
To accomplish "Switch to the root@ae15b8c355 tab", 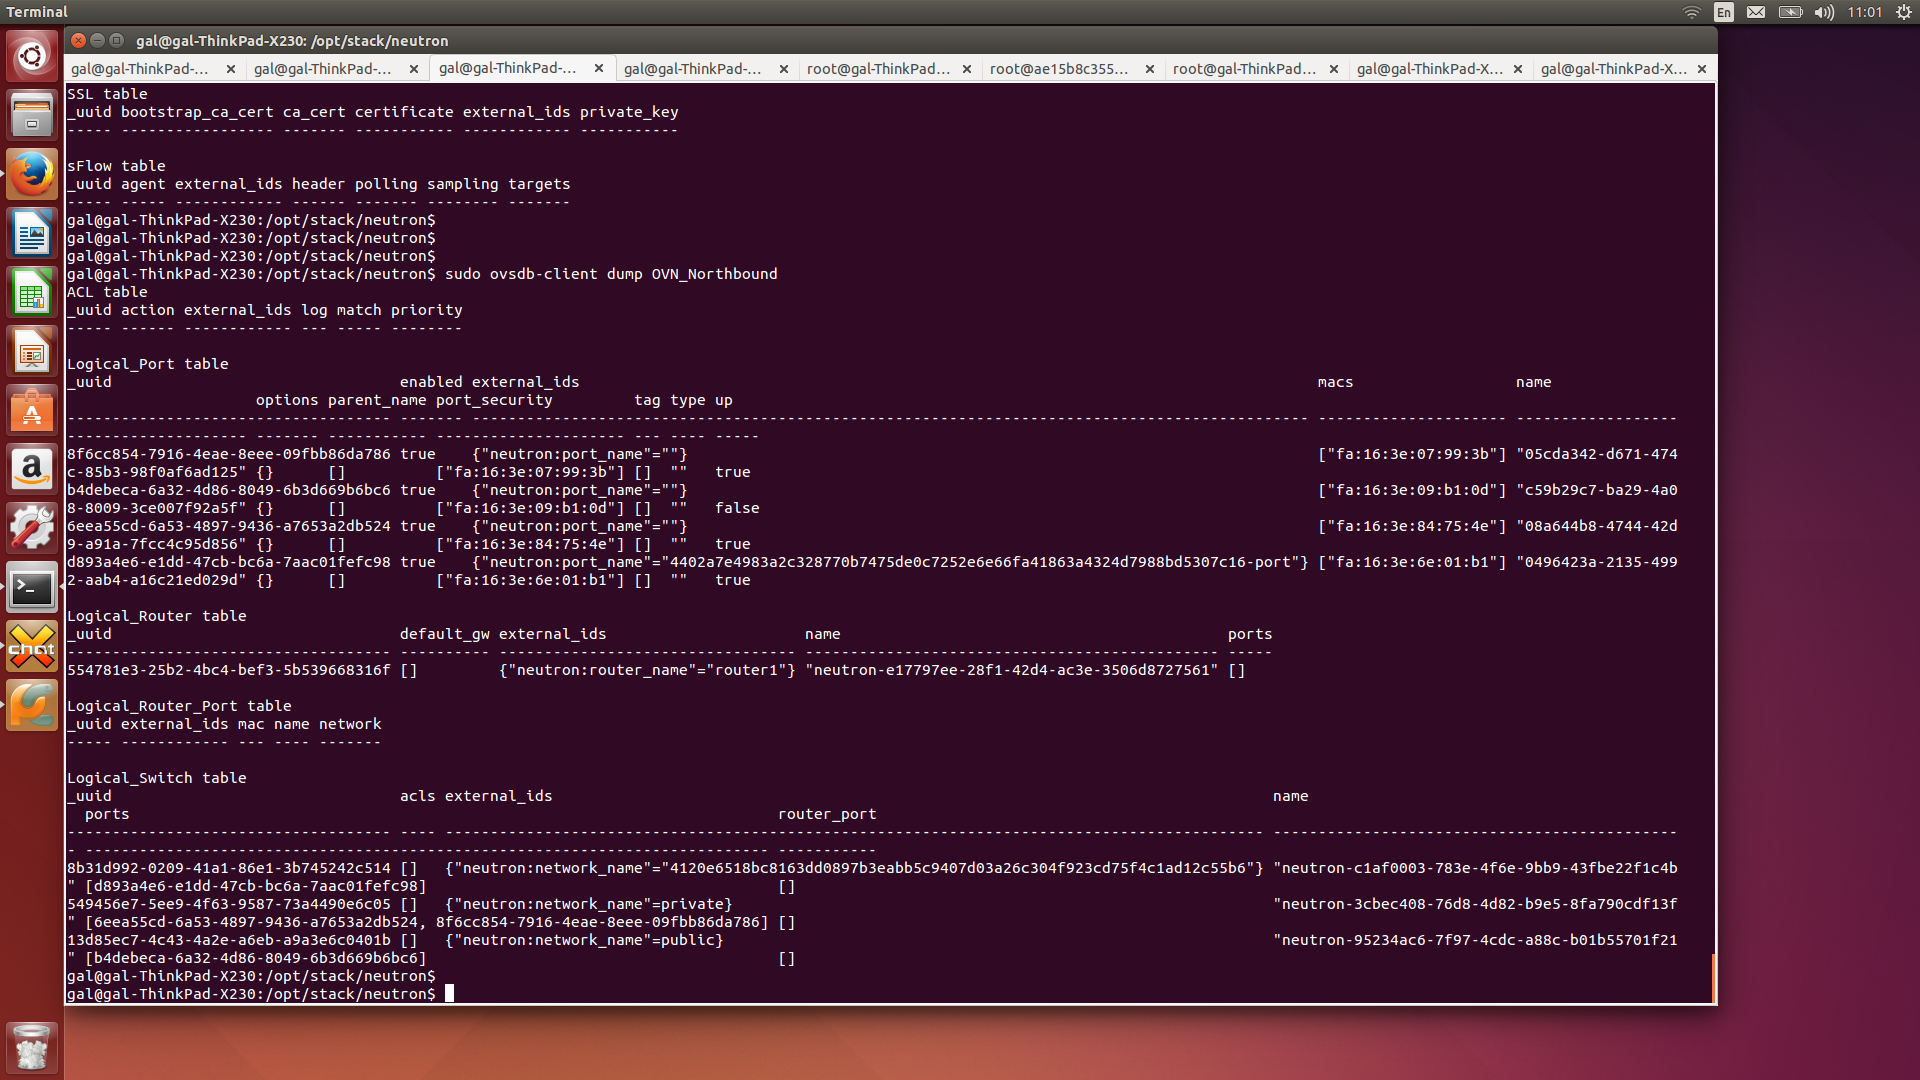I will click(x=1058, y=69).
